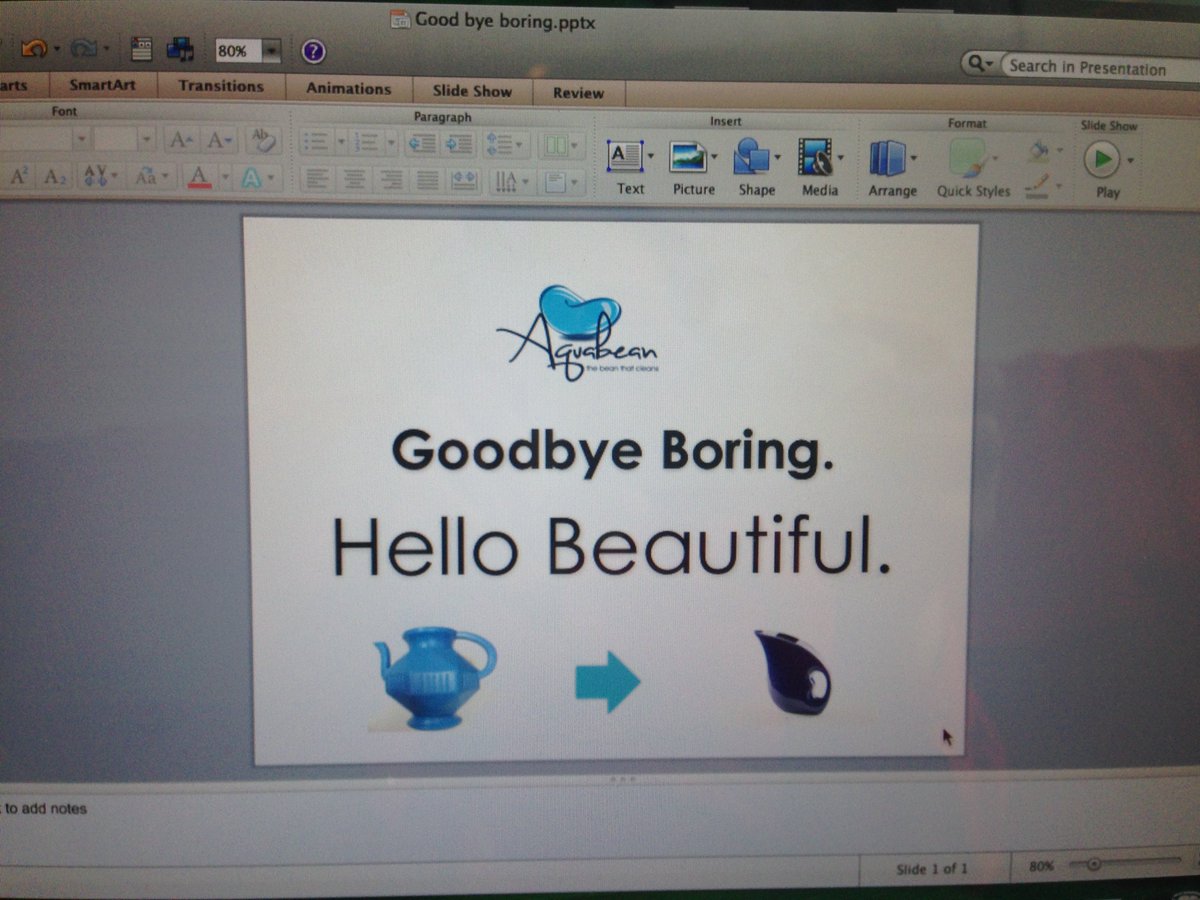The width and height of the screenshot is (1200, 900).
Task: Click the Insert Picture icon
Action: pyautogui.click(x=689, y=157)
